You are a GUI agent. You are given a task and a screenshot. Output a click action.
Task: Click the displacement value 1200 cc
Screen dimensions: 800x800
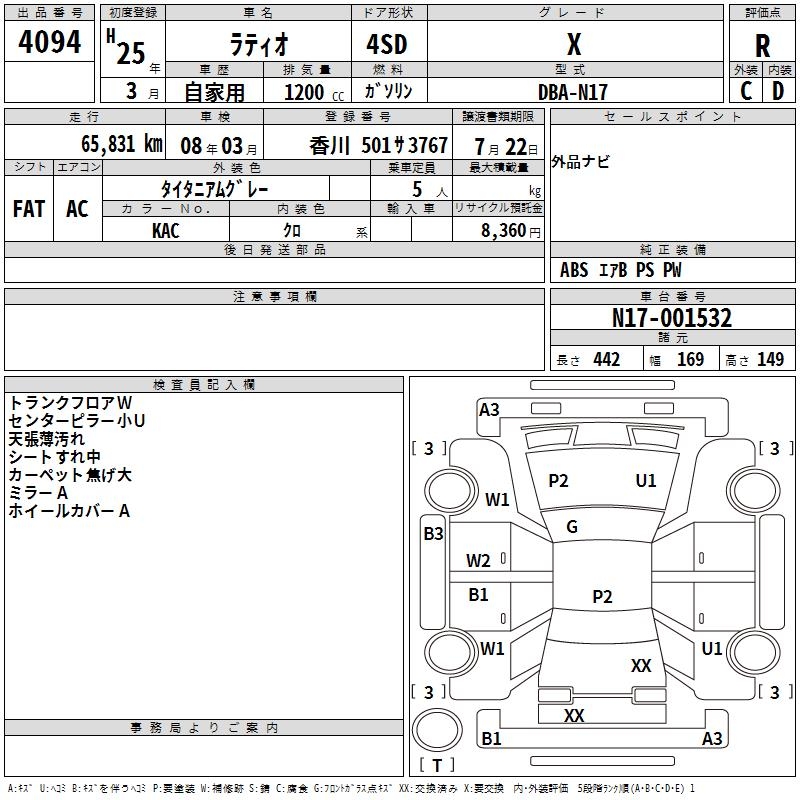(x=314, y=92)
